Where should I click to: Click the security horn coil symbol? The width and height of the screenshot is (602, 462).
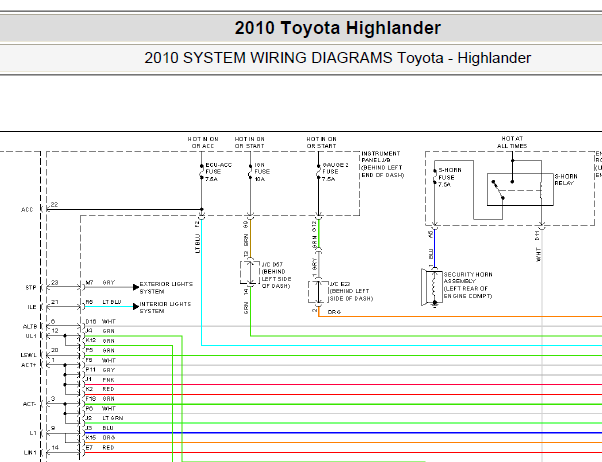tap(435, 289)
